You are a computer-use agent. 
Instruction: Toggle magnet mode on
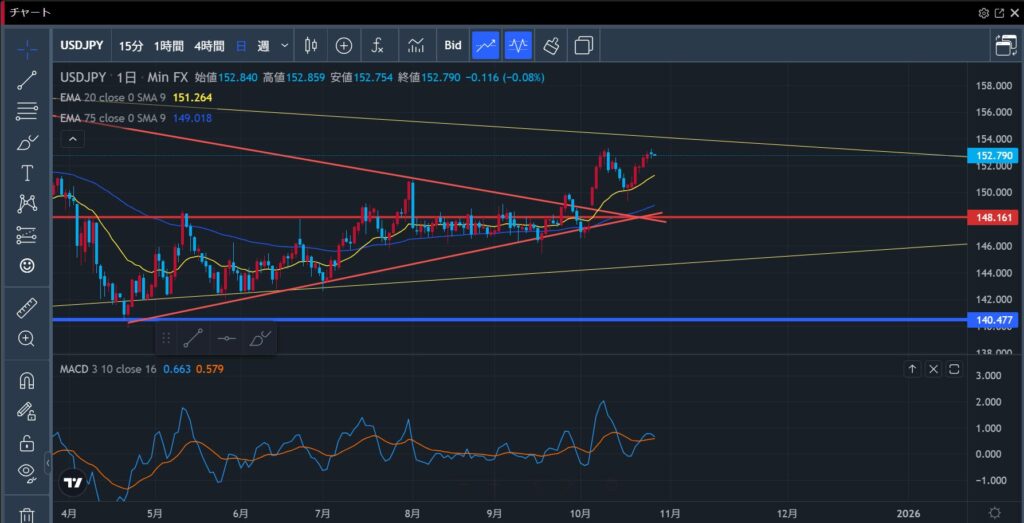[27, 381]
